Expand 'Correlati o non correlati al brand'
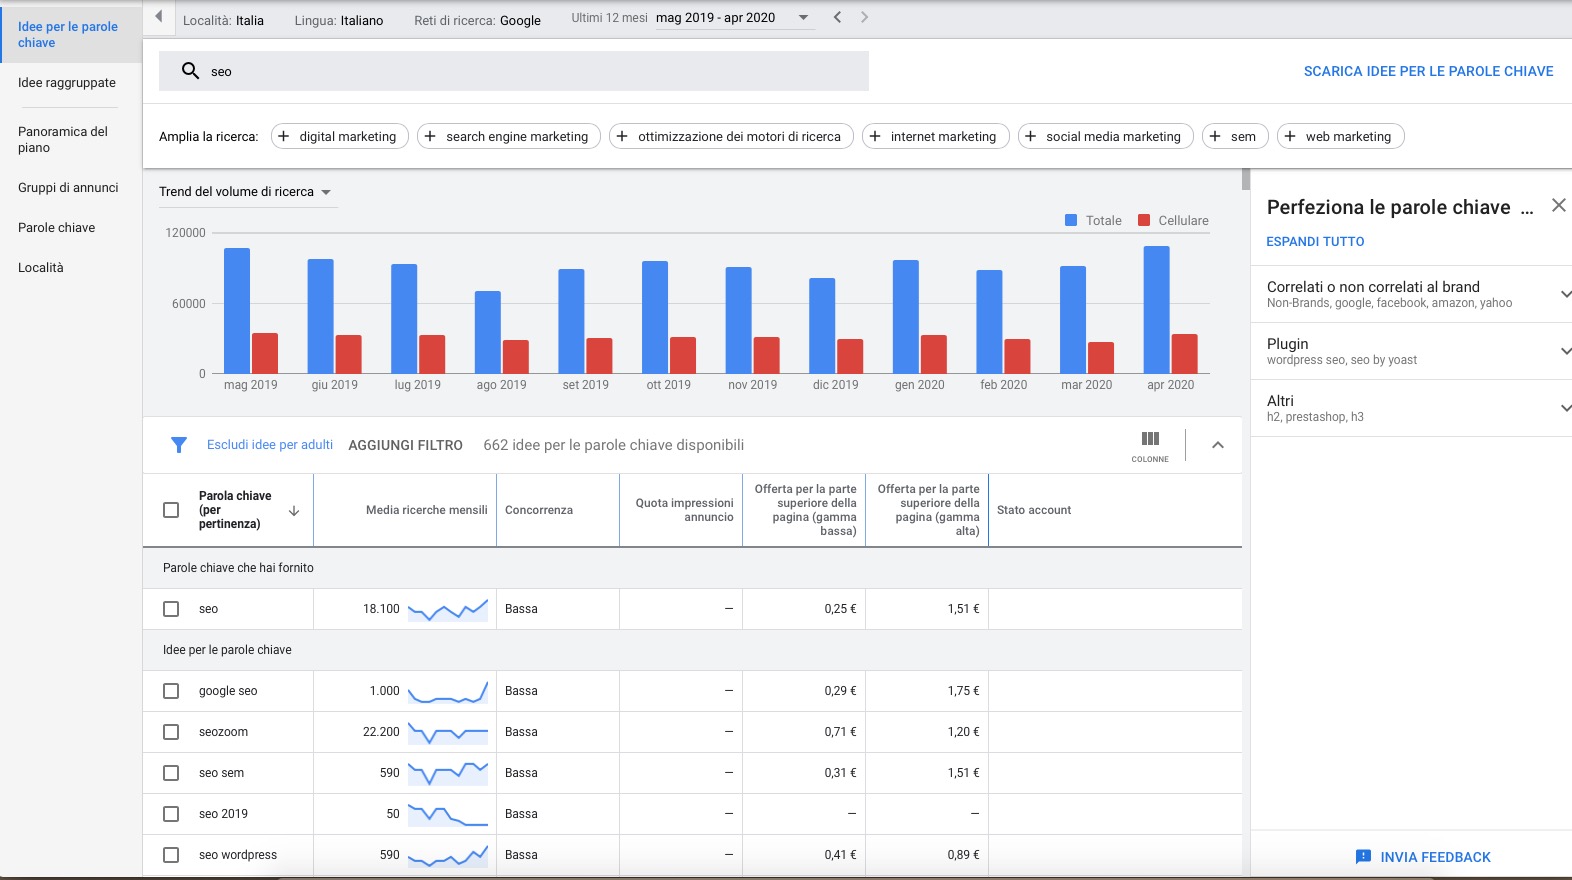The width and height of the screenshot is (1572, 880). (1411, 294)
